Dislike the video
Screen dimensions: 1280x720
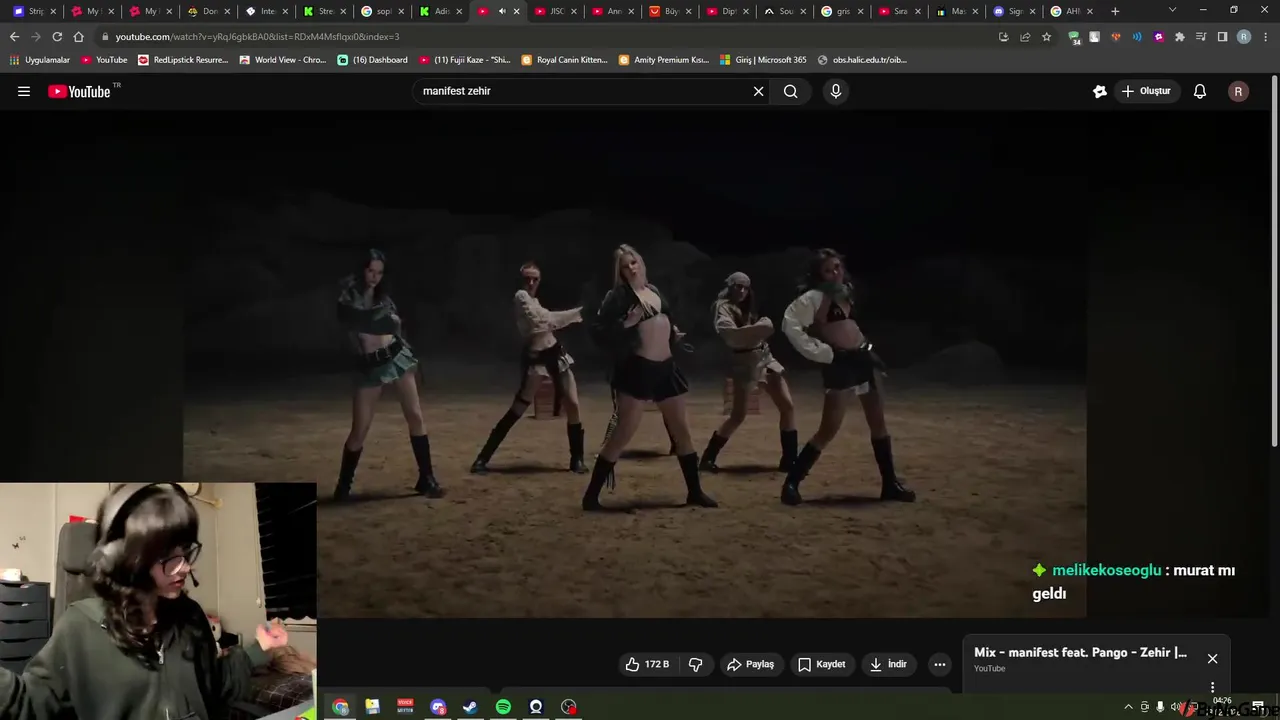[x=696, y=664]
